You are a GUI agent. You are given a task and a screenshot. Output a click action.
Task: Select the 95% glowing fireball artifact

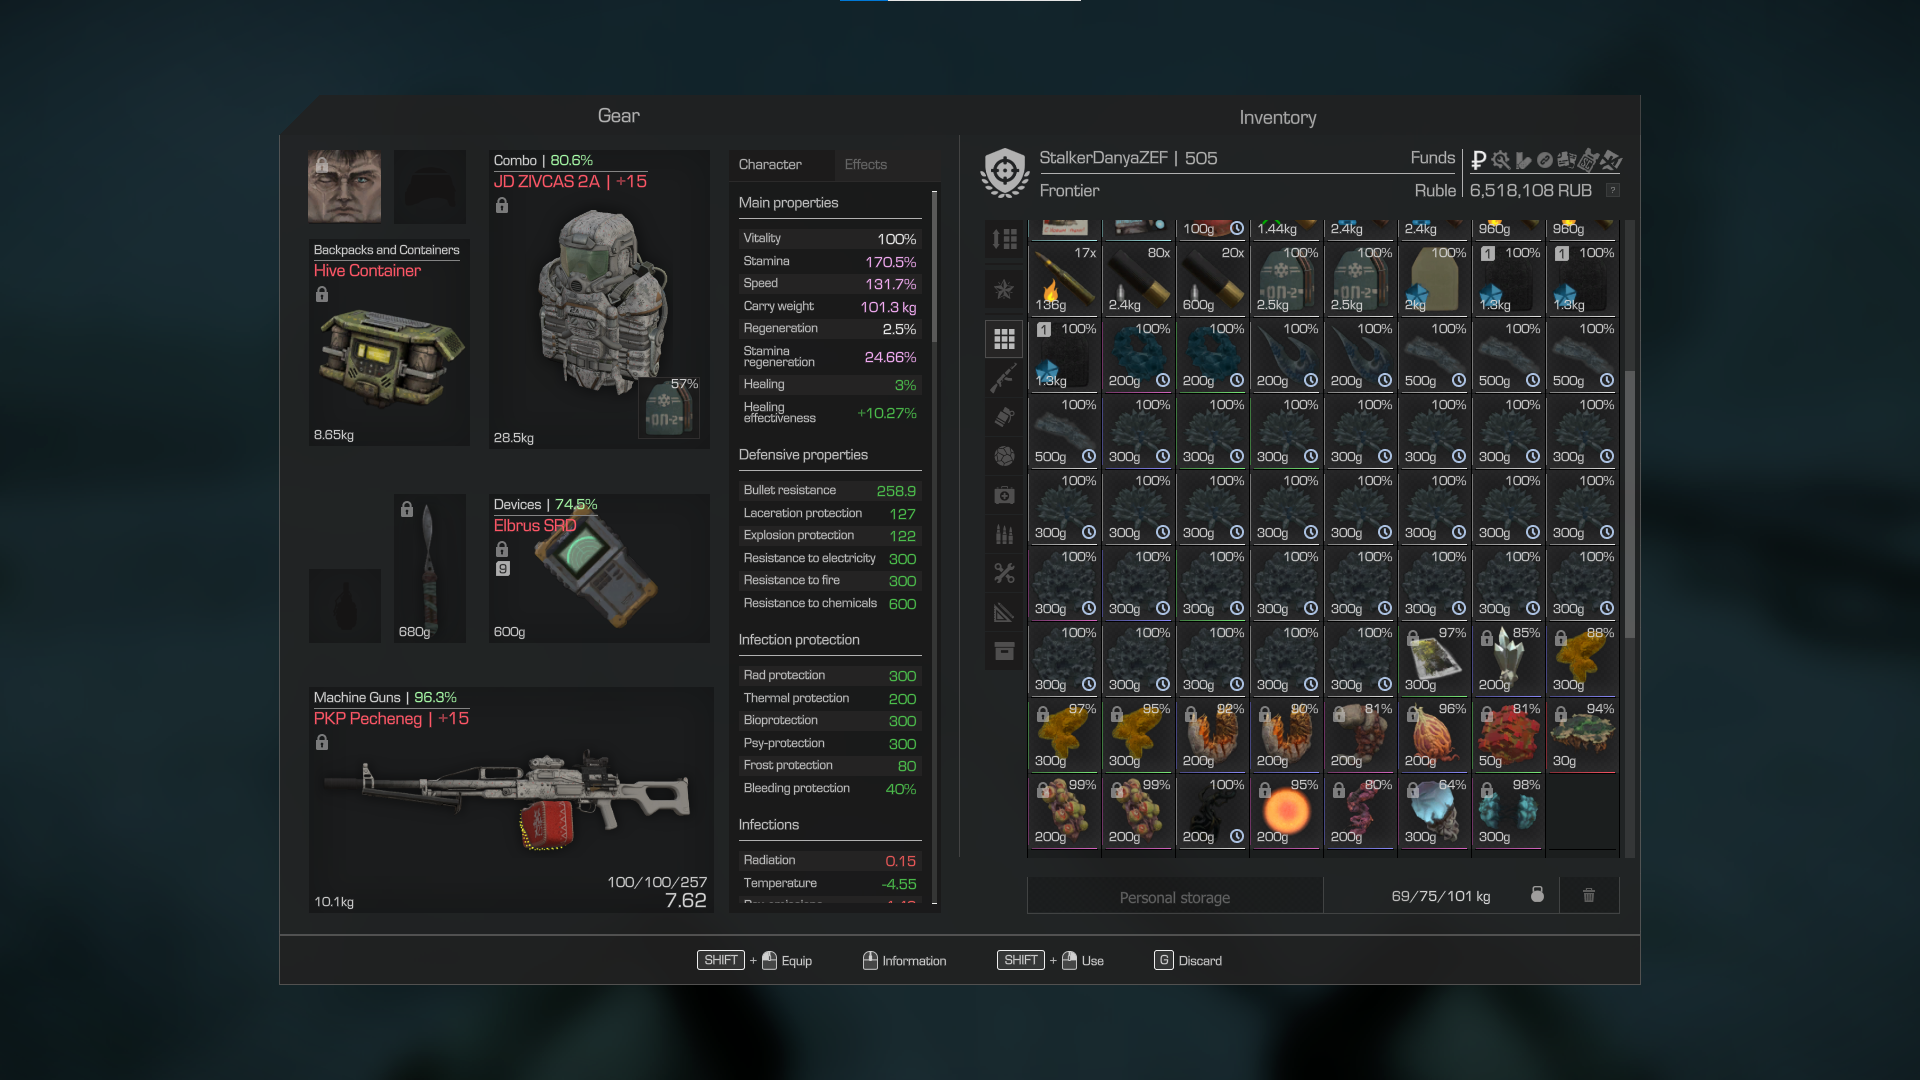click(x=1286, y=811)
